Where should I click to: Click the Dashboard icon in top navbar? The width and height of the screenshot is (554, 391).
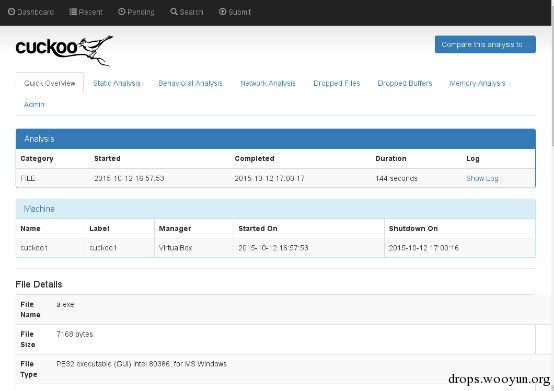pos(11,12)
